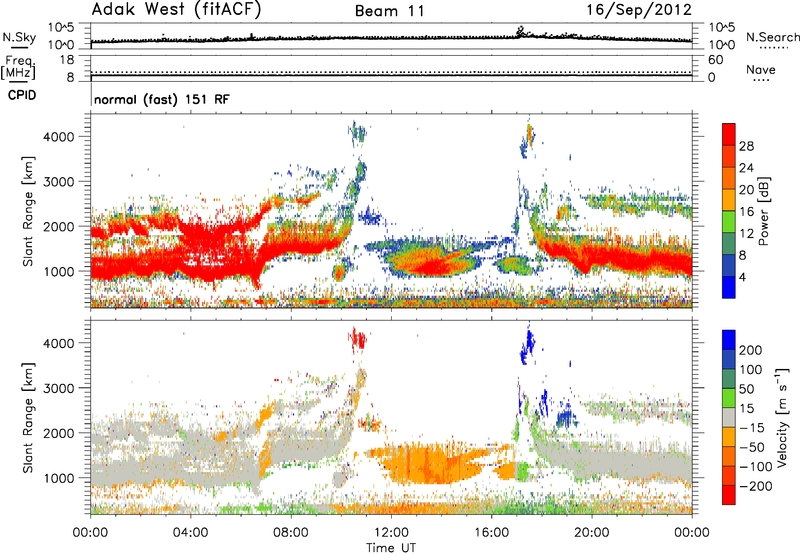The image size is (800, 554).
Task: Click the red velocity echo at 4000 km
Action: [359, 339]
